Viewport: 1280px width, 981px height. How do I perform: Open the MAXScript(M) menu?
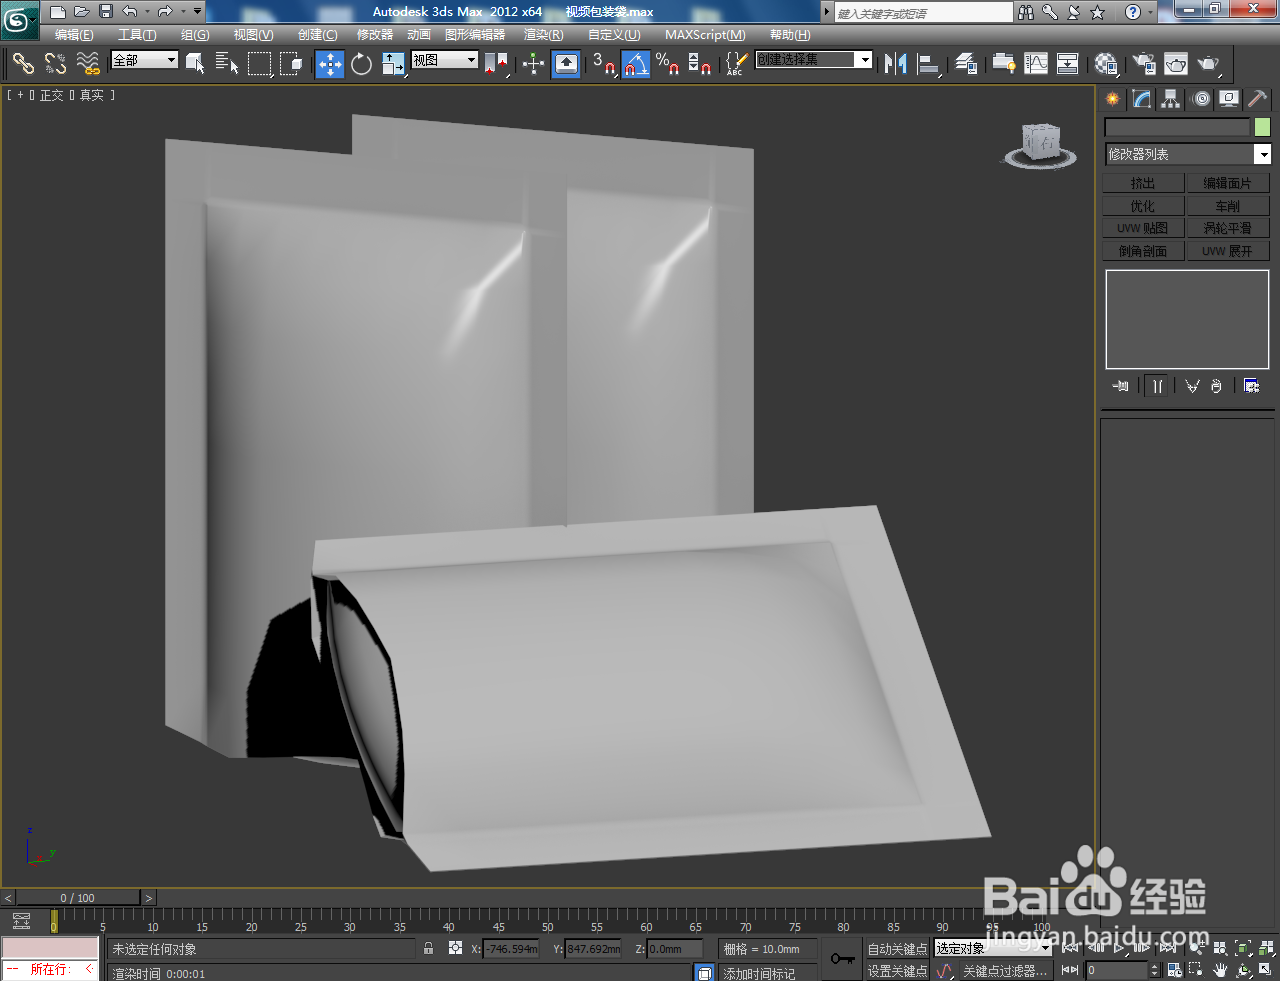tap(705, 35)
